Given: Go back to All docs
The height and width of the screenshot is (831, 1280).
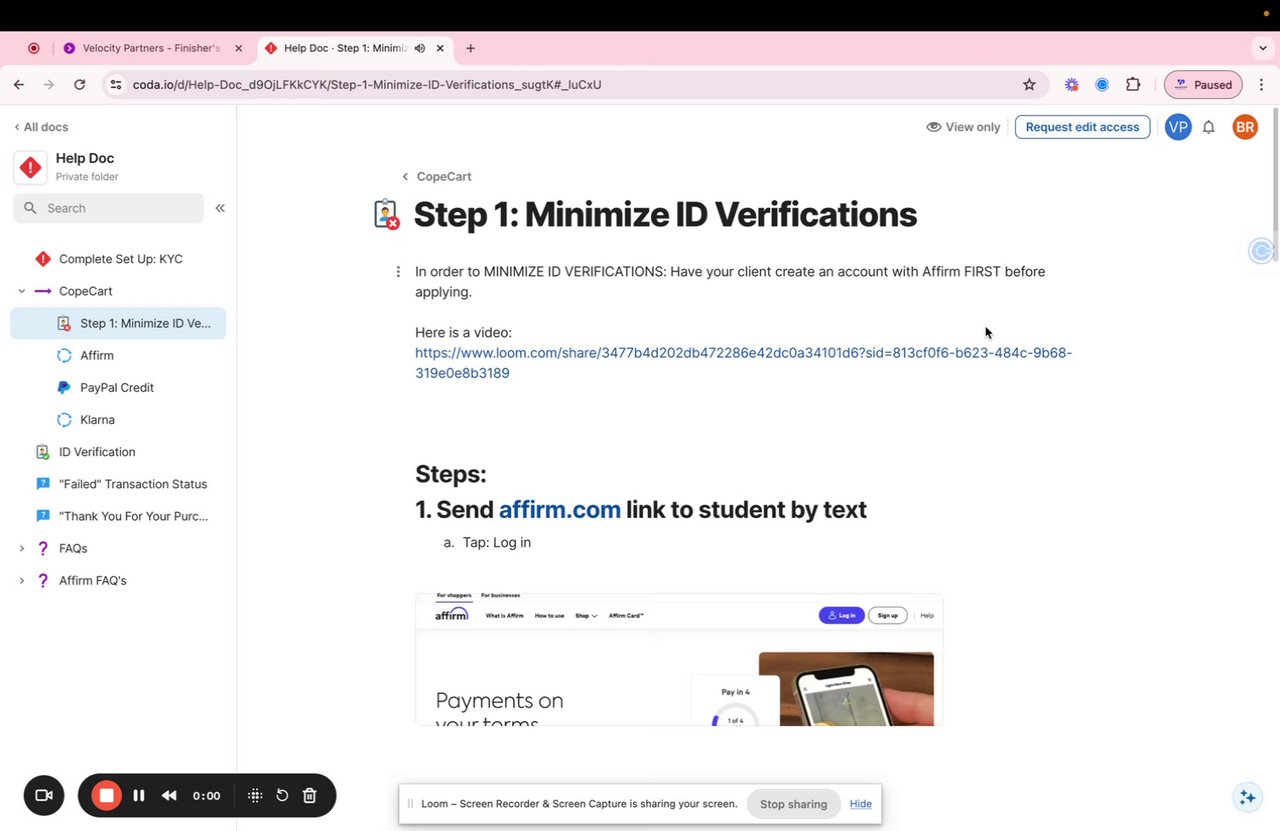Looking at the screenshot, I should click(x=41, y=127).
